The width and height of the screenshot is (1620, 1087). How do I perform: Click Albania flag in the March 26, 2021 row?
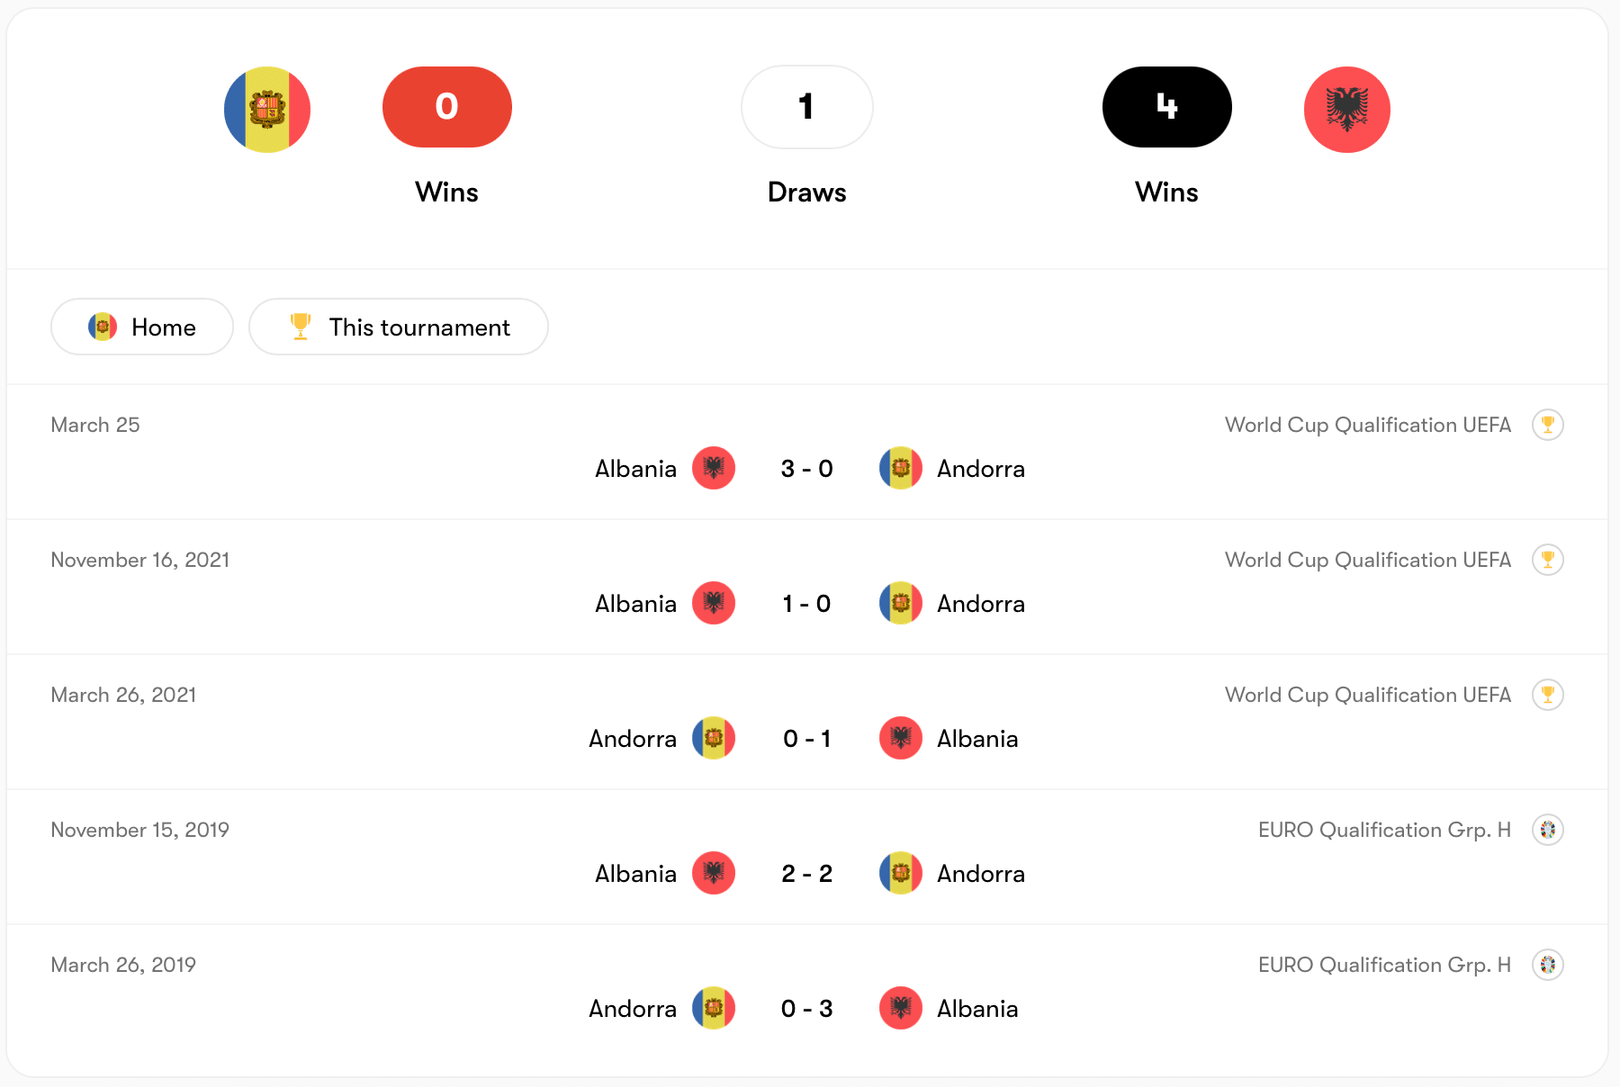click(x=900, y=739)
